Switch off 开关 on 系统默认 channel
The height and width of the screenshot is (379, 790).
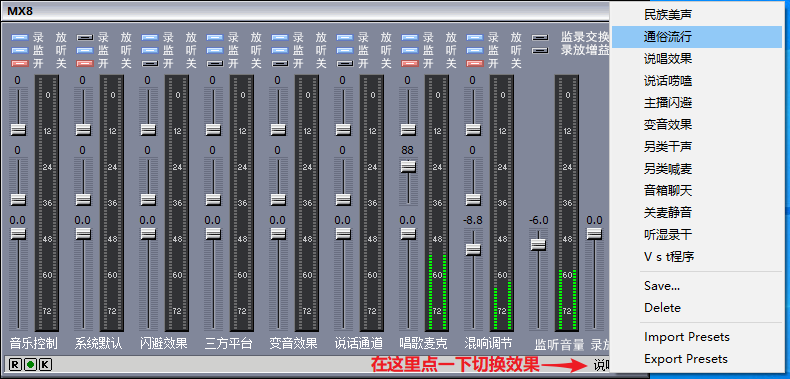coord(85,64)
